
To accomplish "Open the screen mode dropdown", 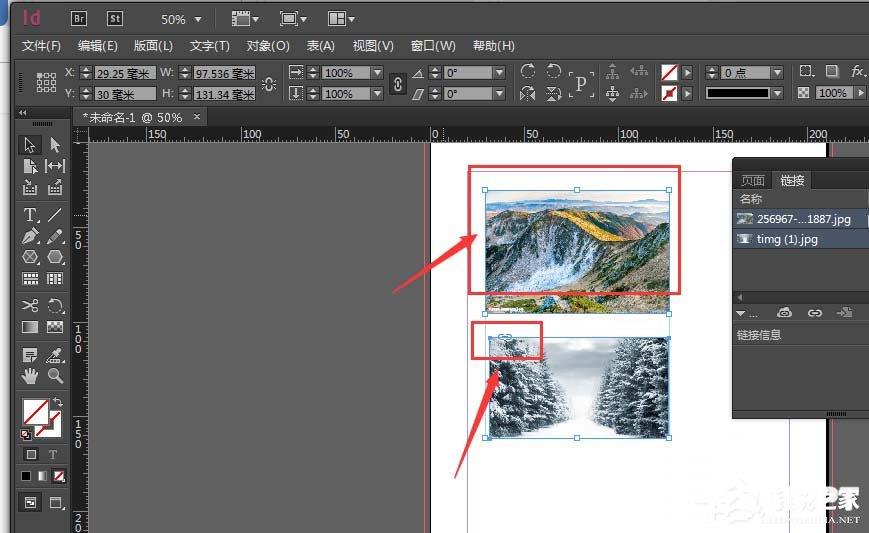I will (x=293, y=19).
